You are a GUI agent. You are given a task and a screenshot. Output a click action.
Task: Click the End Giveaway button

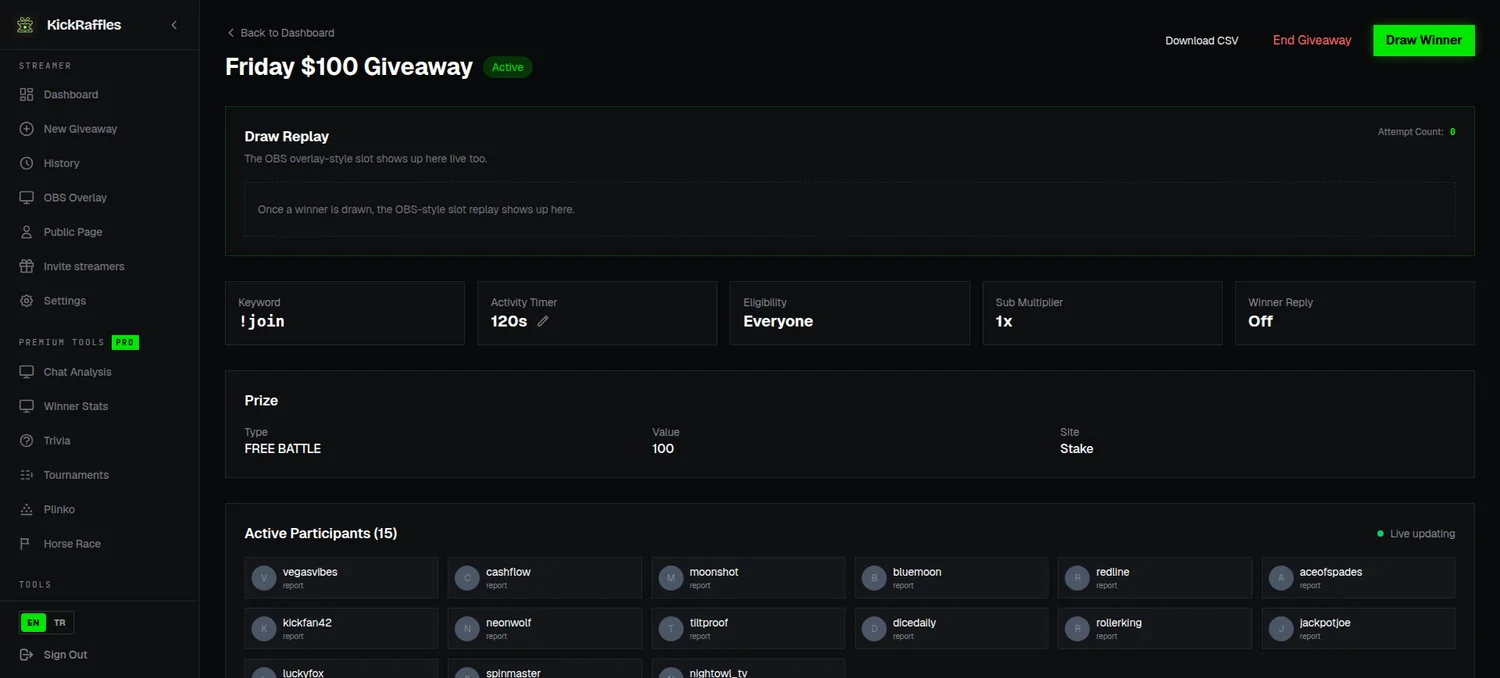click(x=1312, y=41)
